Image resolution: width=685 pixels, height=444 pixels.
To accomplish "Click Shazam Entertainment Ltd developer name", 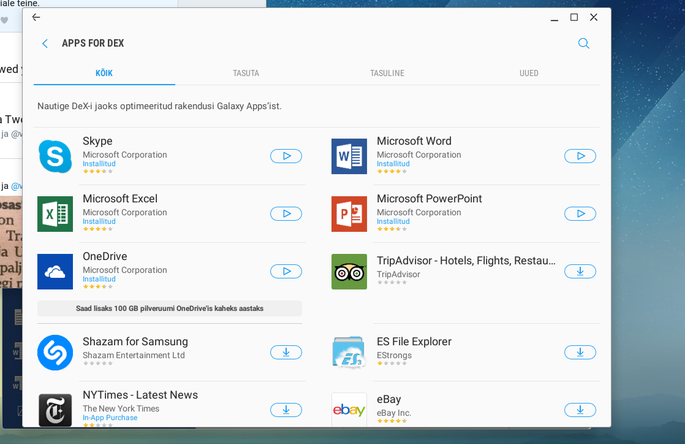I will click(x=134, y=355).
